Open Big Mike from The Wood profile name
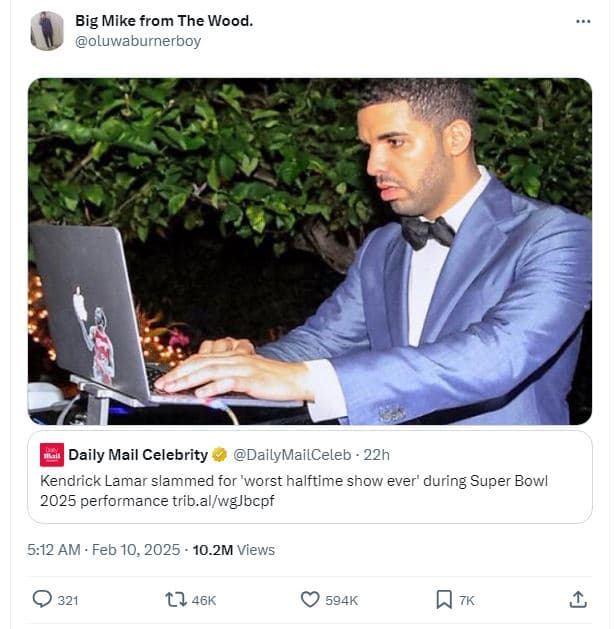Viewport: 615px width, 629px height. point(164,21)
